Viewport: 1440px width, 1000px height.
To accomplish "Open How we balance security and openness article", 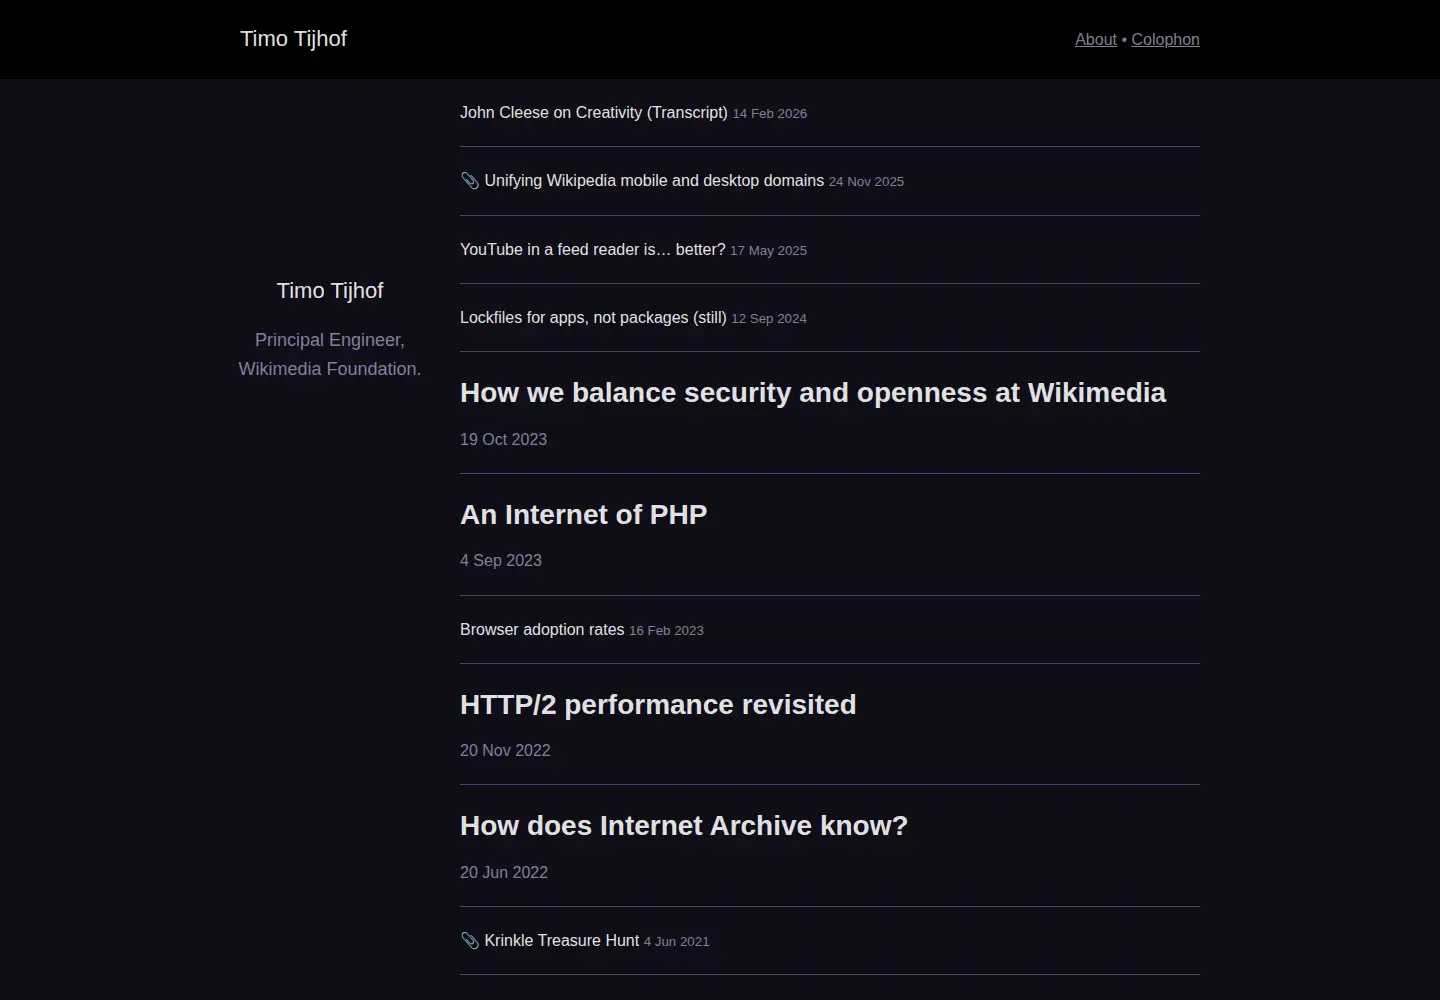I will pyautogui.click(x=812, y=392).
